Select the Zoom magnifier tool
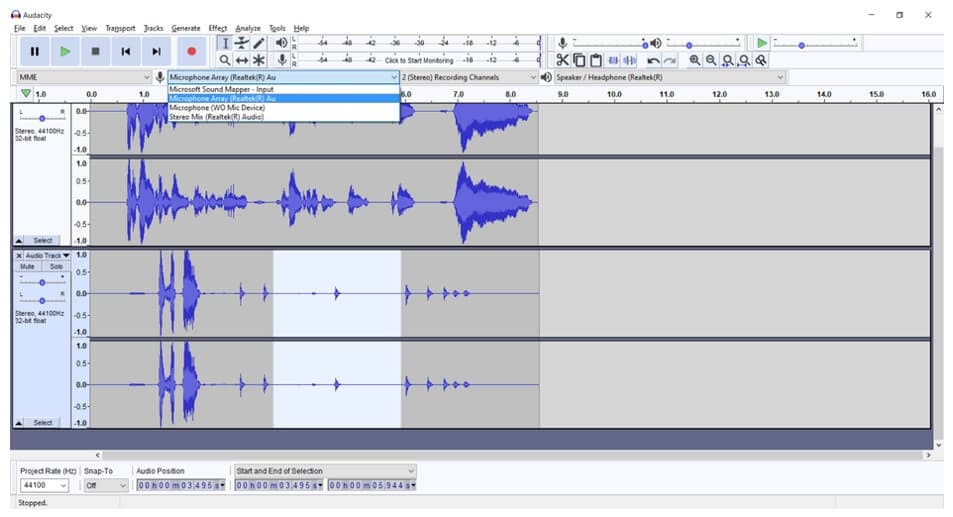Viewport: 953px width, 517px height. 225,60
